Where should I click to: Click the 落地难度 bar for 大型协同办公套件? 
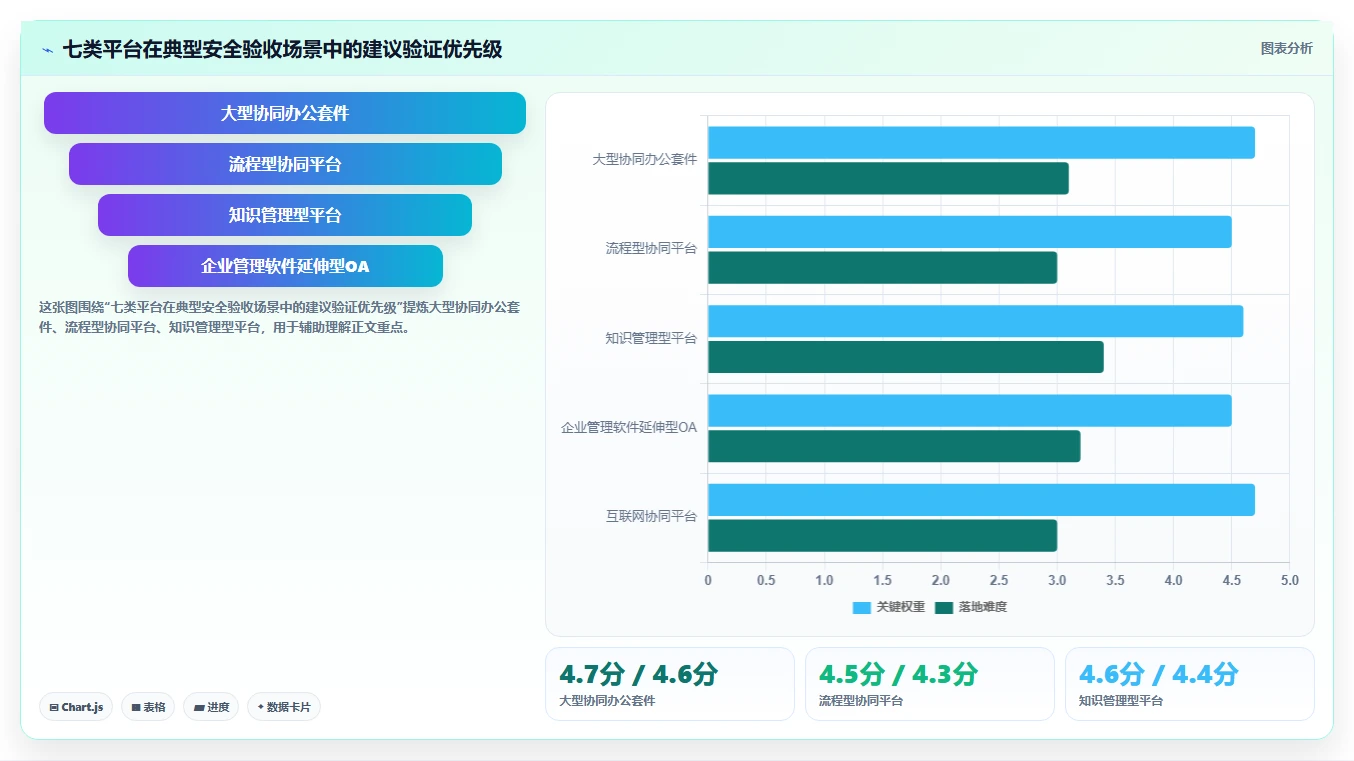888,178
